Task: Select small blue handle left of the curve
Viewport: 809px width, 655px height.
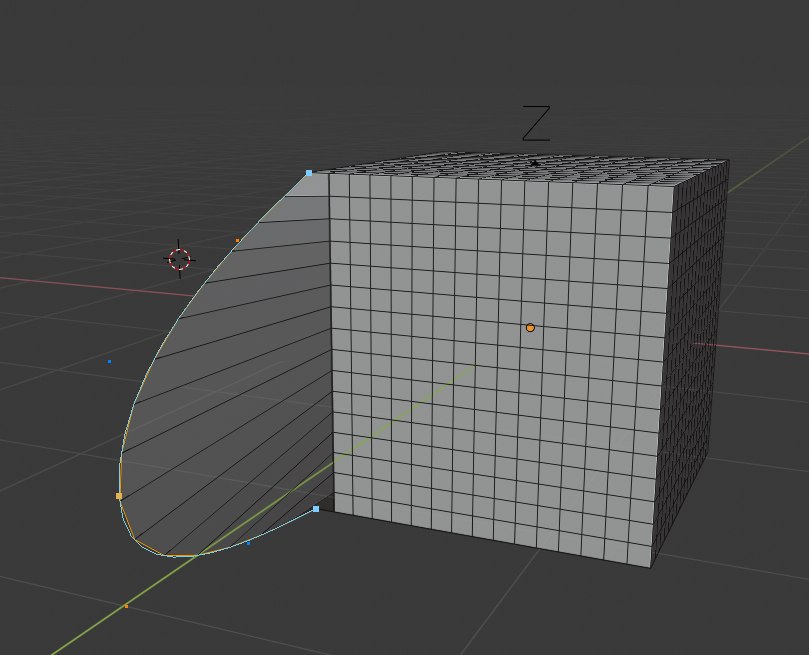Action: pyautogui.click(x=109, y=362)
